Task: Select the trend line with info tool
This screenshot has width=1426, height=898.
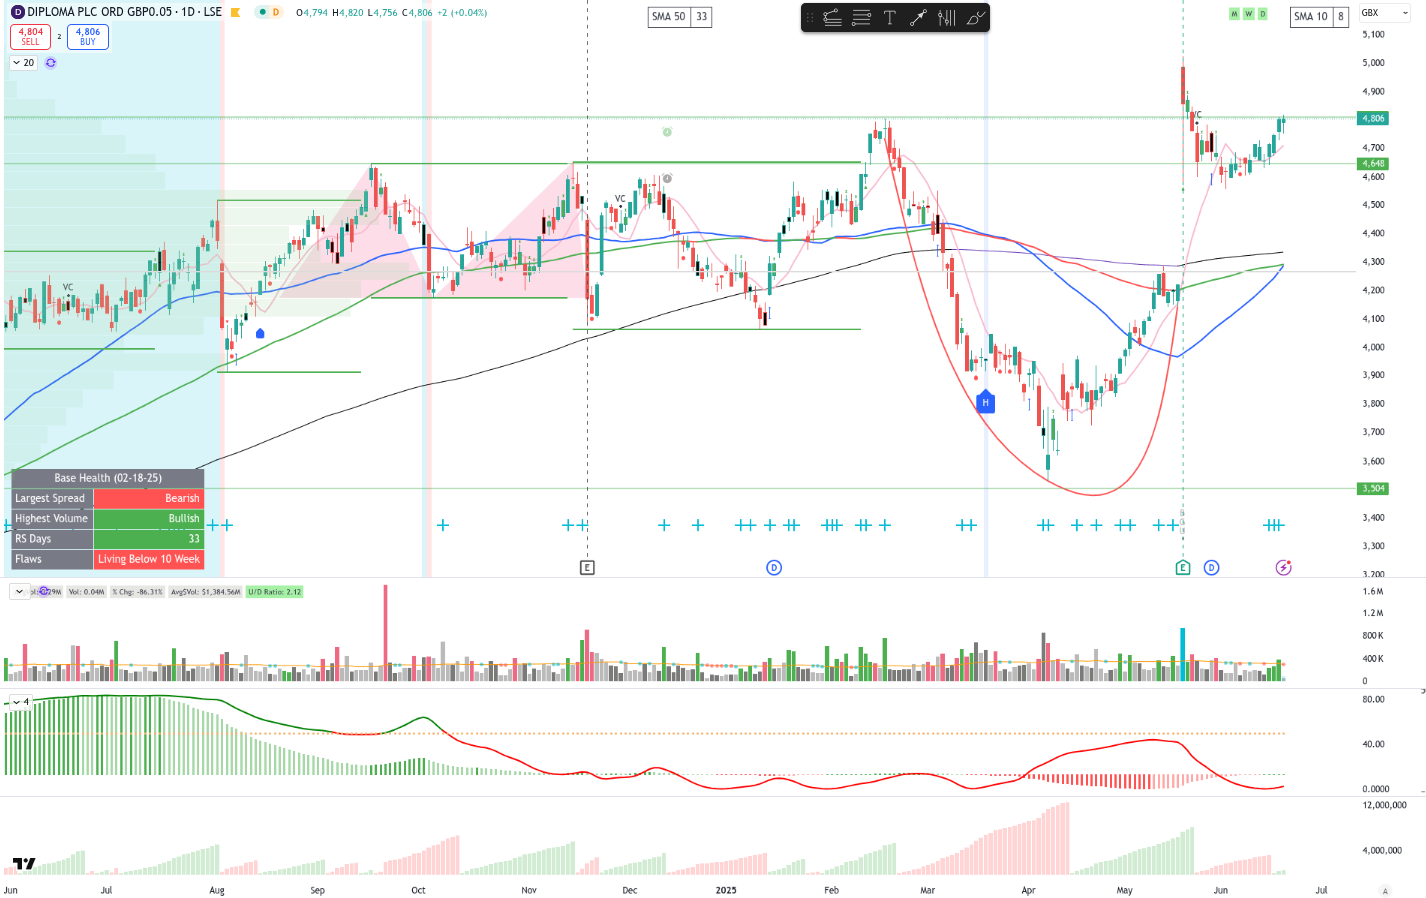Action: [x=832, y=18]
